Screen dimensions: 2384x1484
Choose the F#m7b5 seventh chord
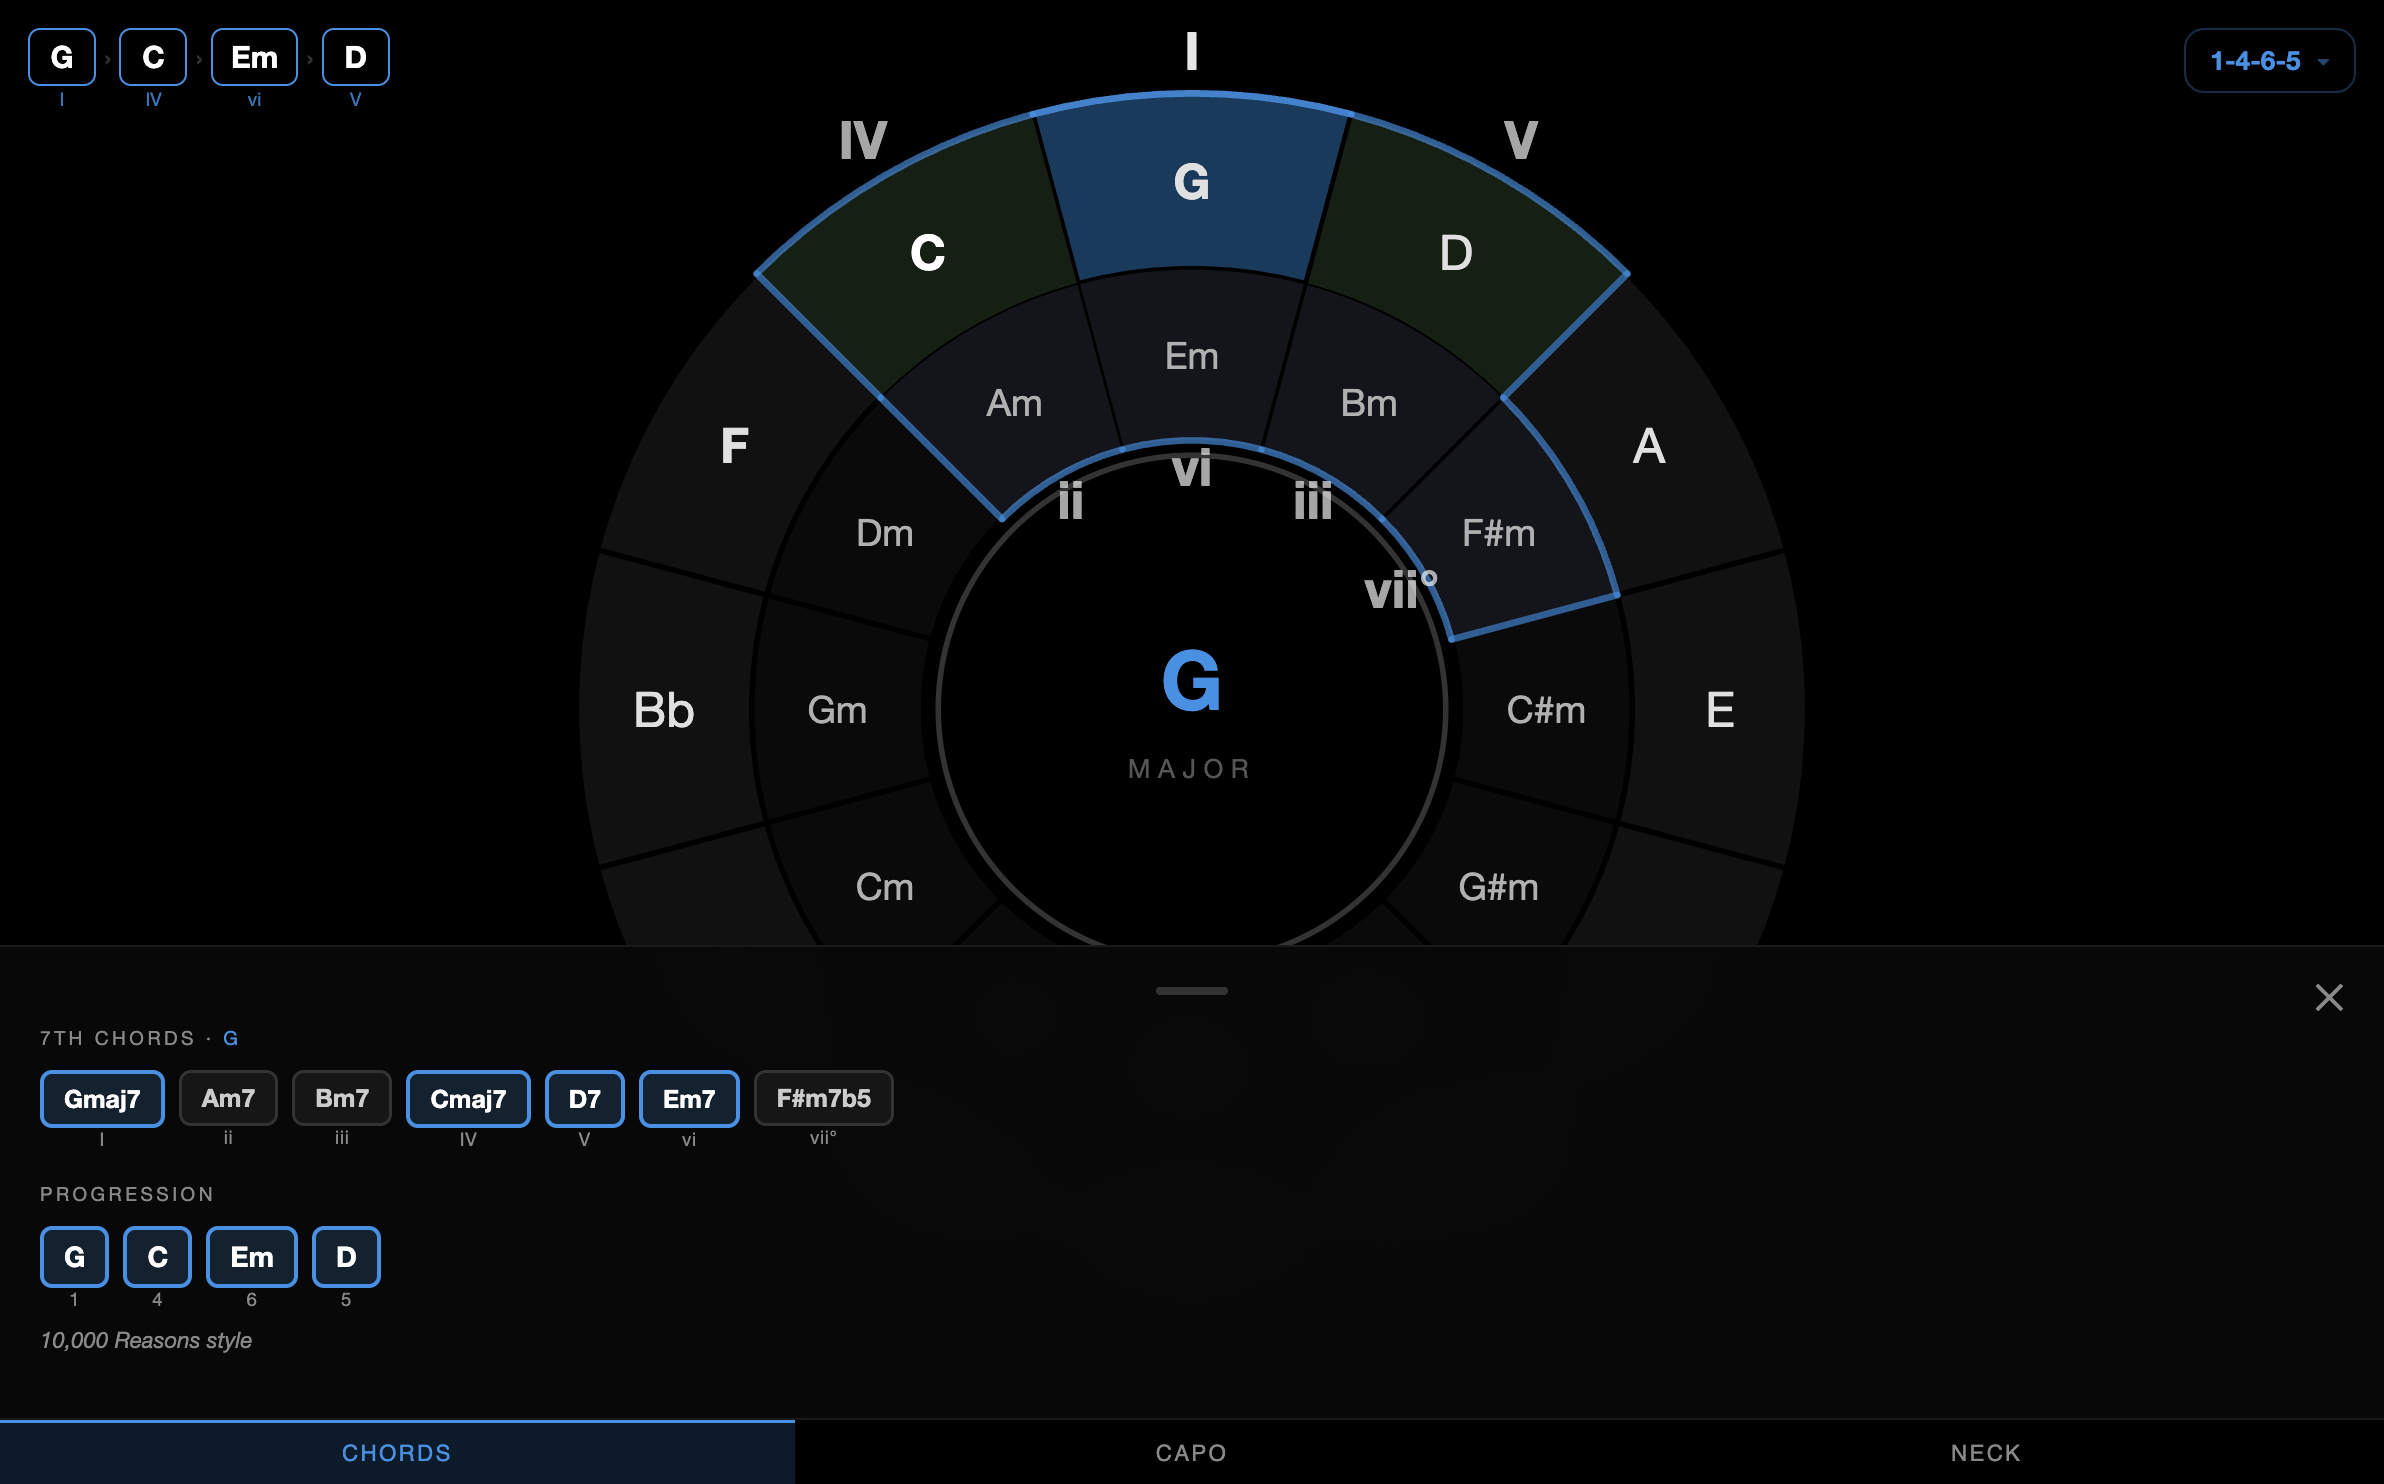(823, 1098)
